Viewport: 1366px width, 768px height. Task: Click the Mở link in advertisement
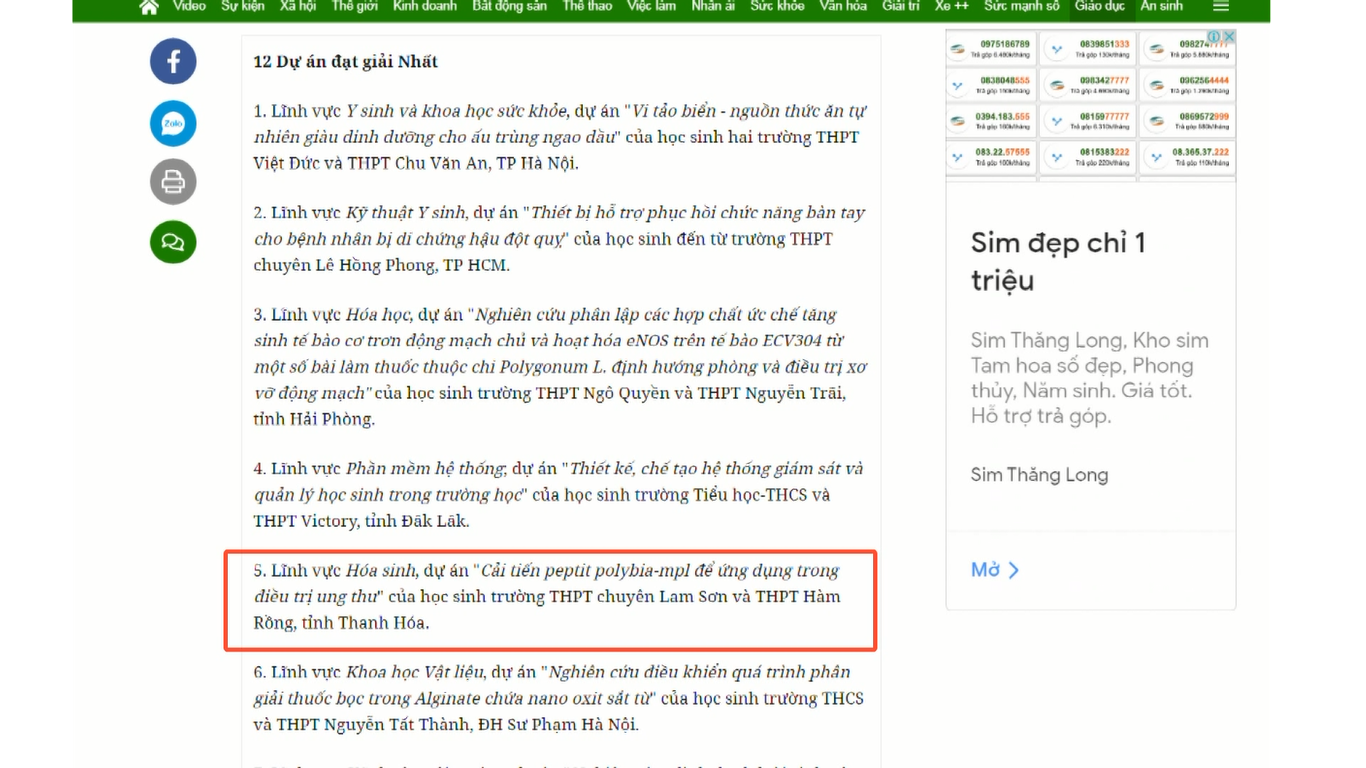coord(995,570)
